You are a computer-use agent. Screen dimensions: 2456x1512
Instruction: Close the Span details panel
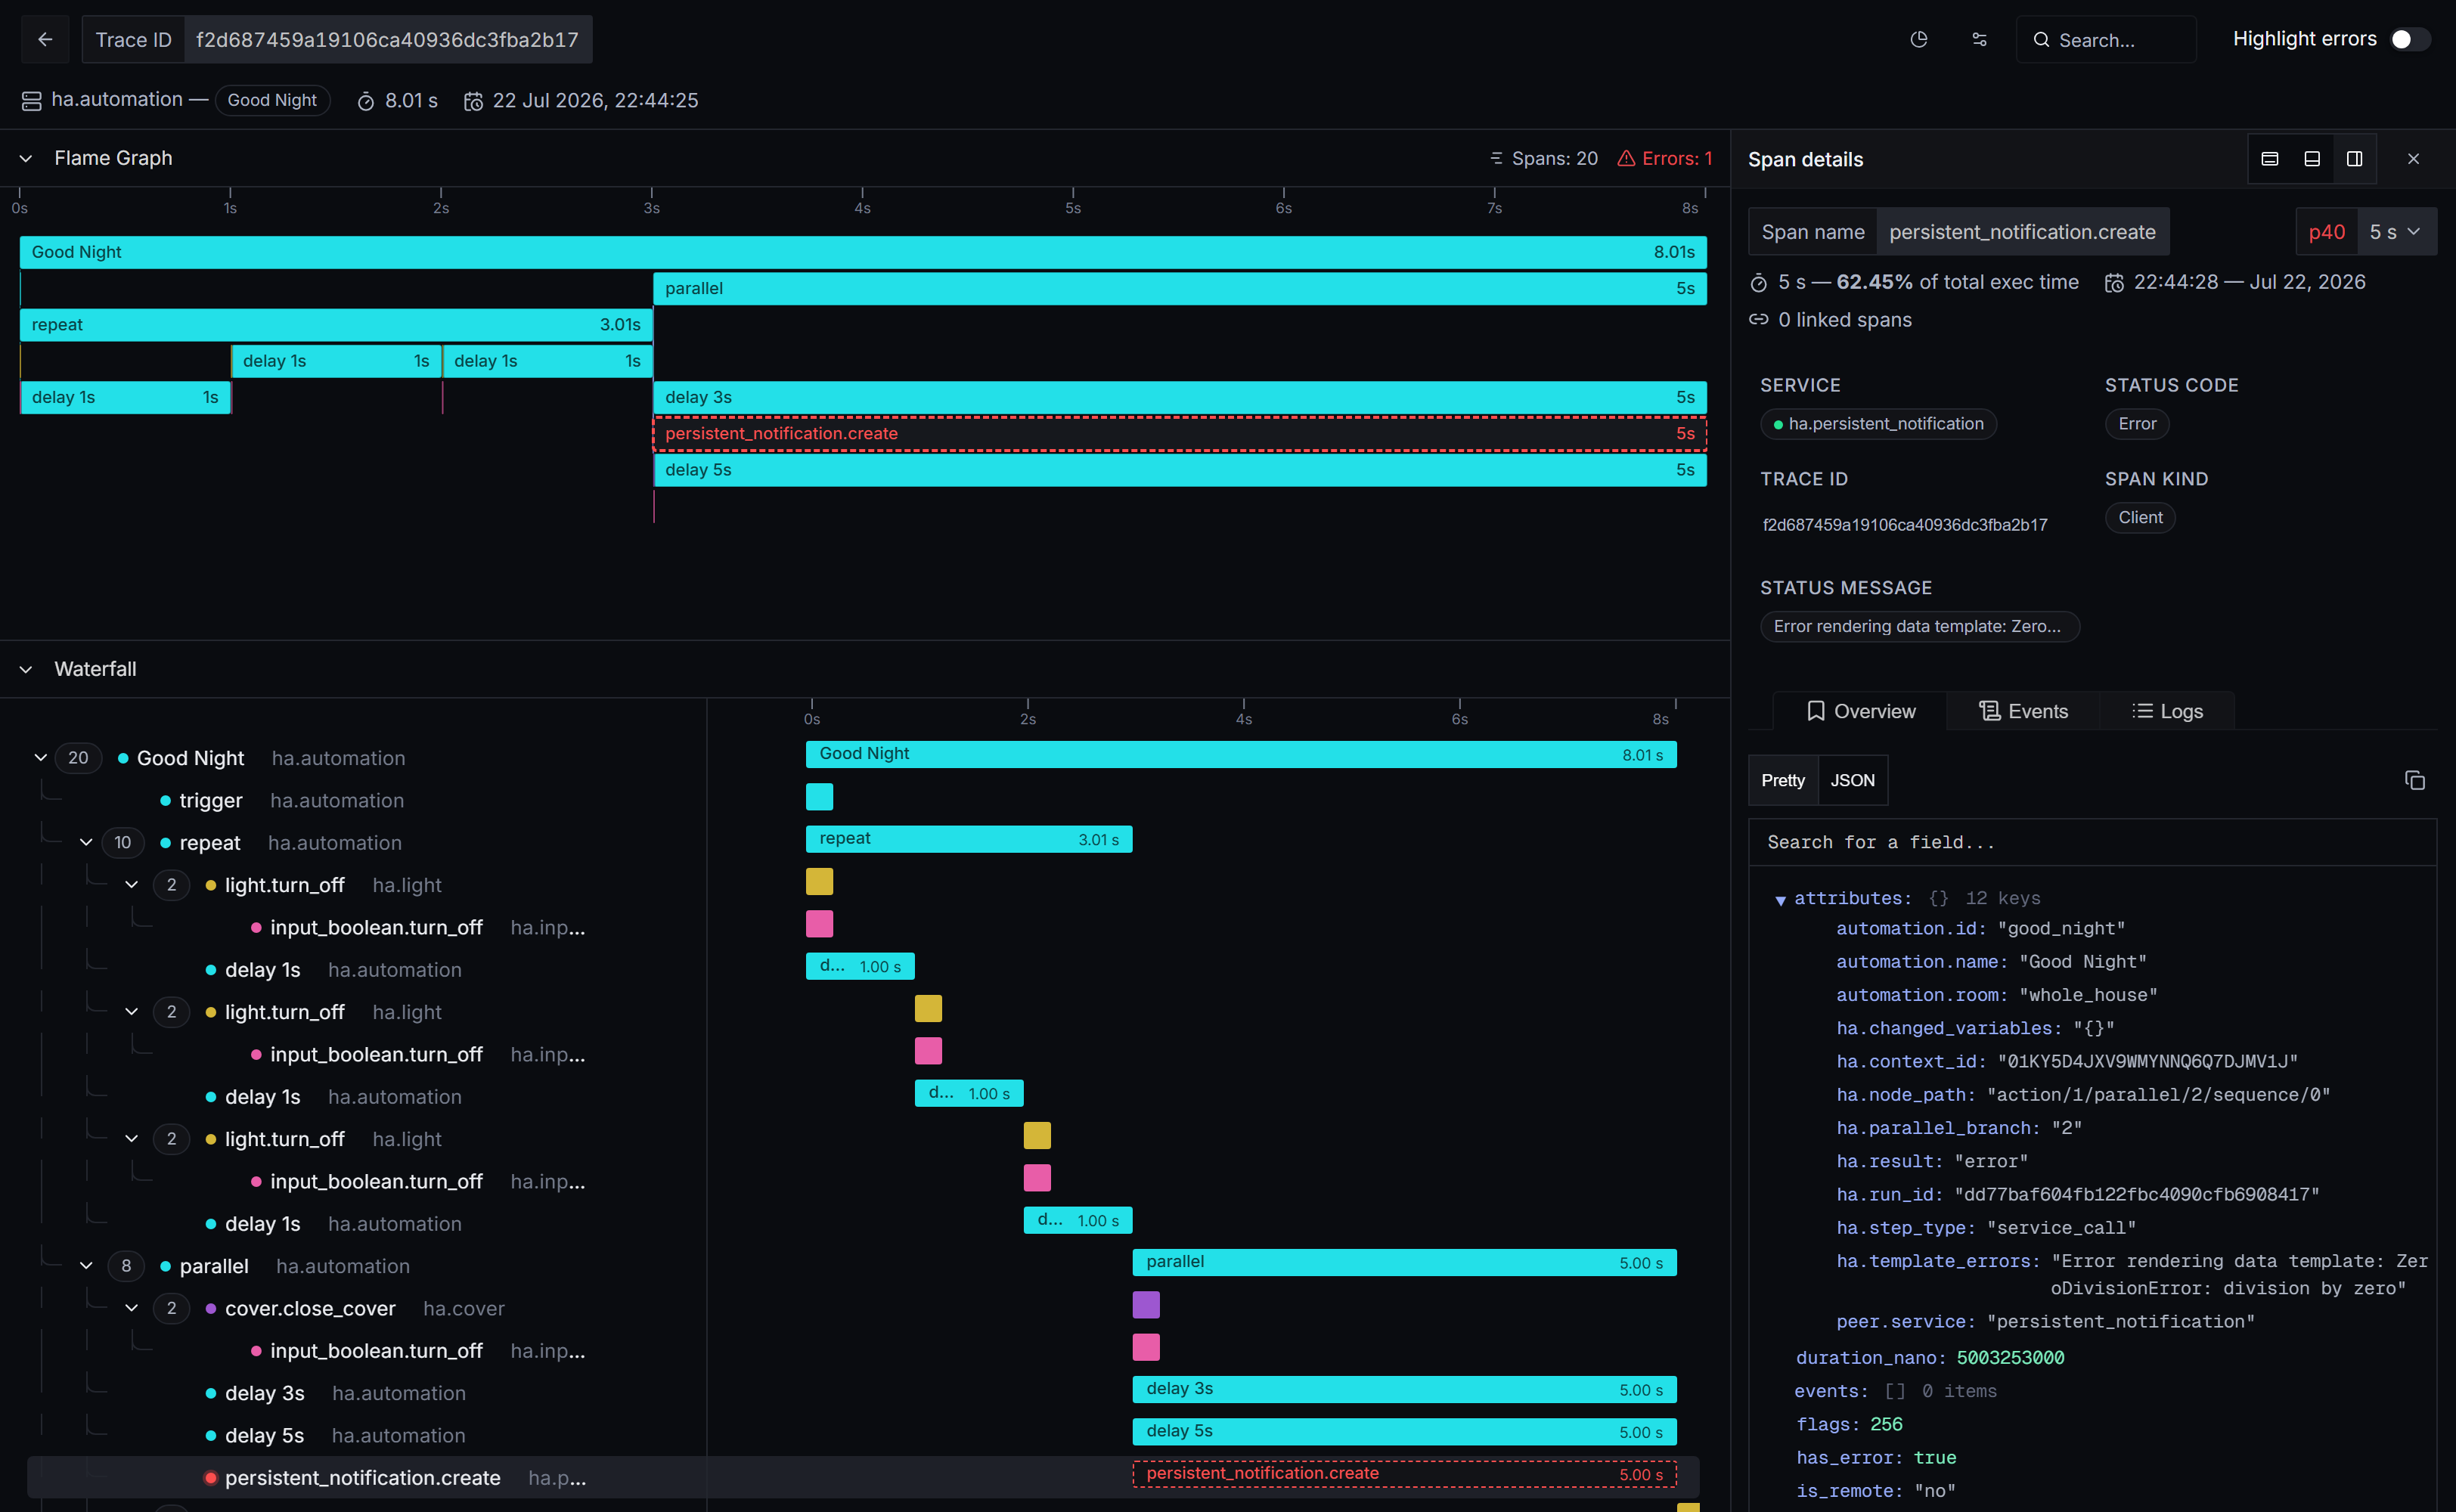pos(2413,159)
